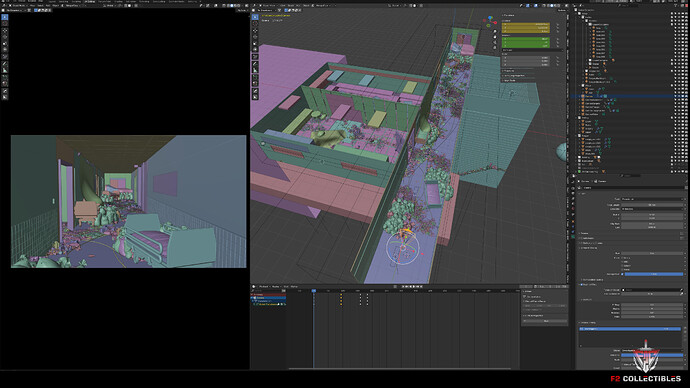This screenshot has width=690, height=388.
Task: Click the blue playhead marker in timeline
Action: tap(314, 291)
